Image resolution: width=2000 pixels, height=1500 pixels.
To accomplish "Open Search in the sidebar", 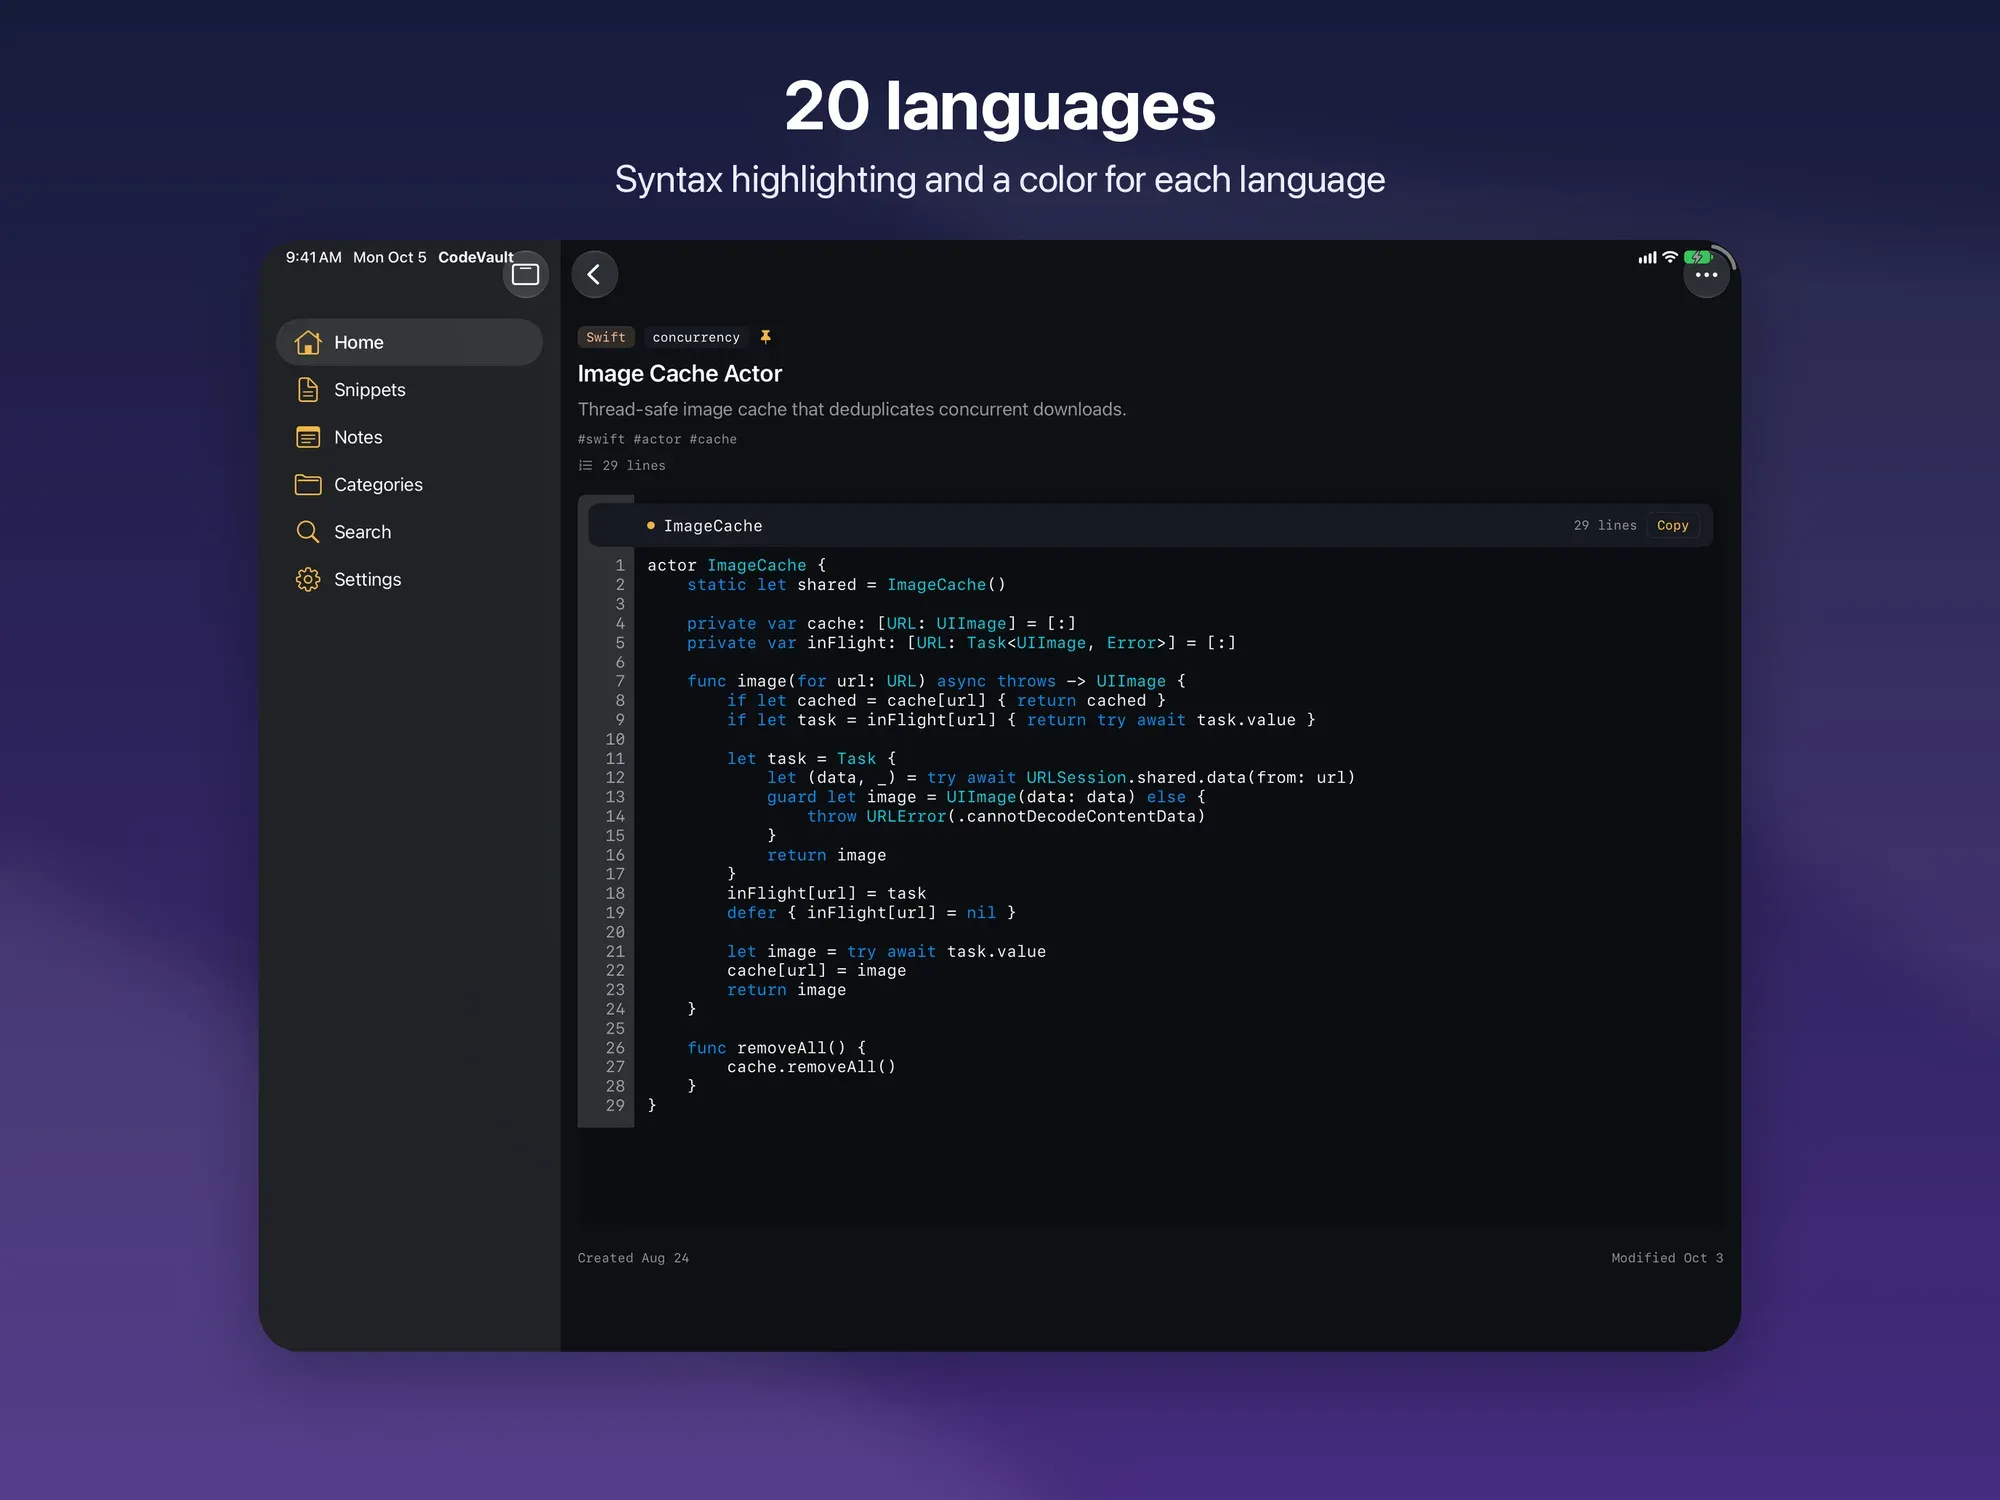I will [x=409, y=532].
